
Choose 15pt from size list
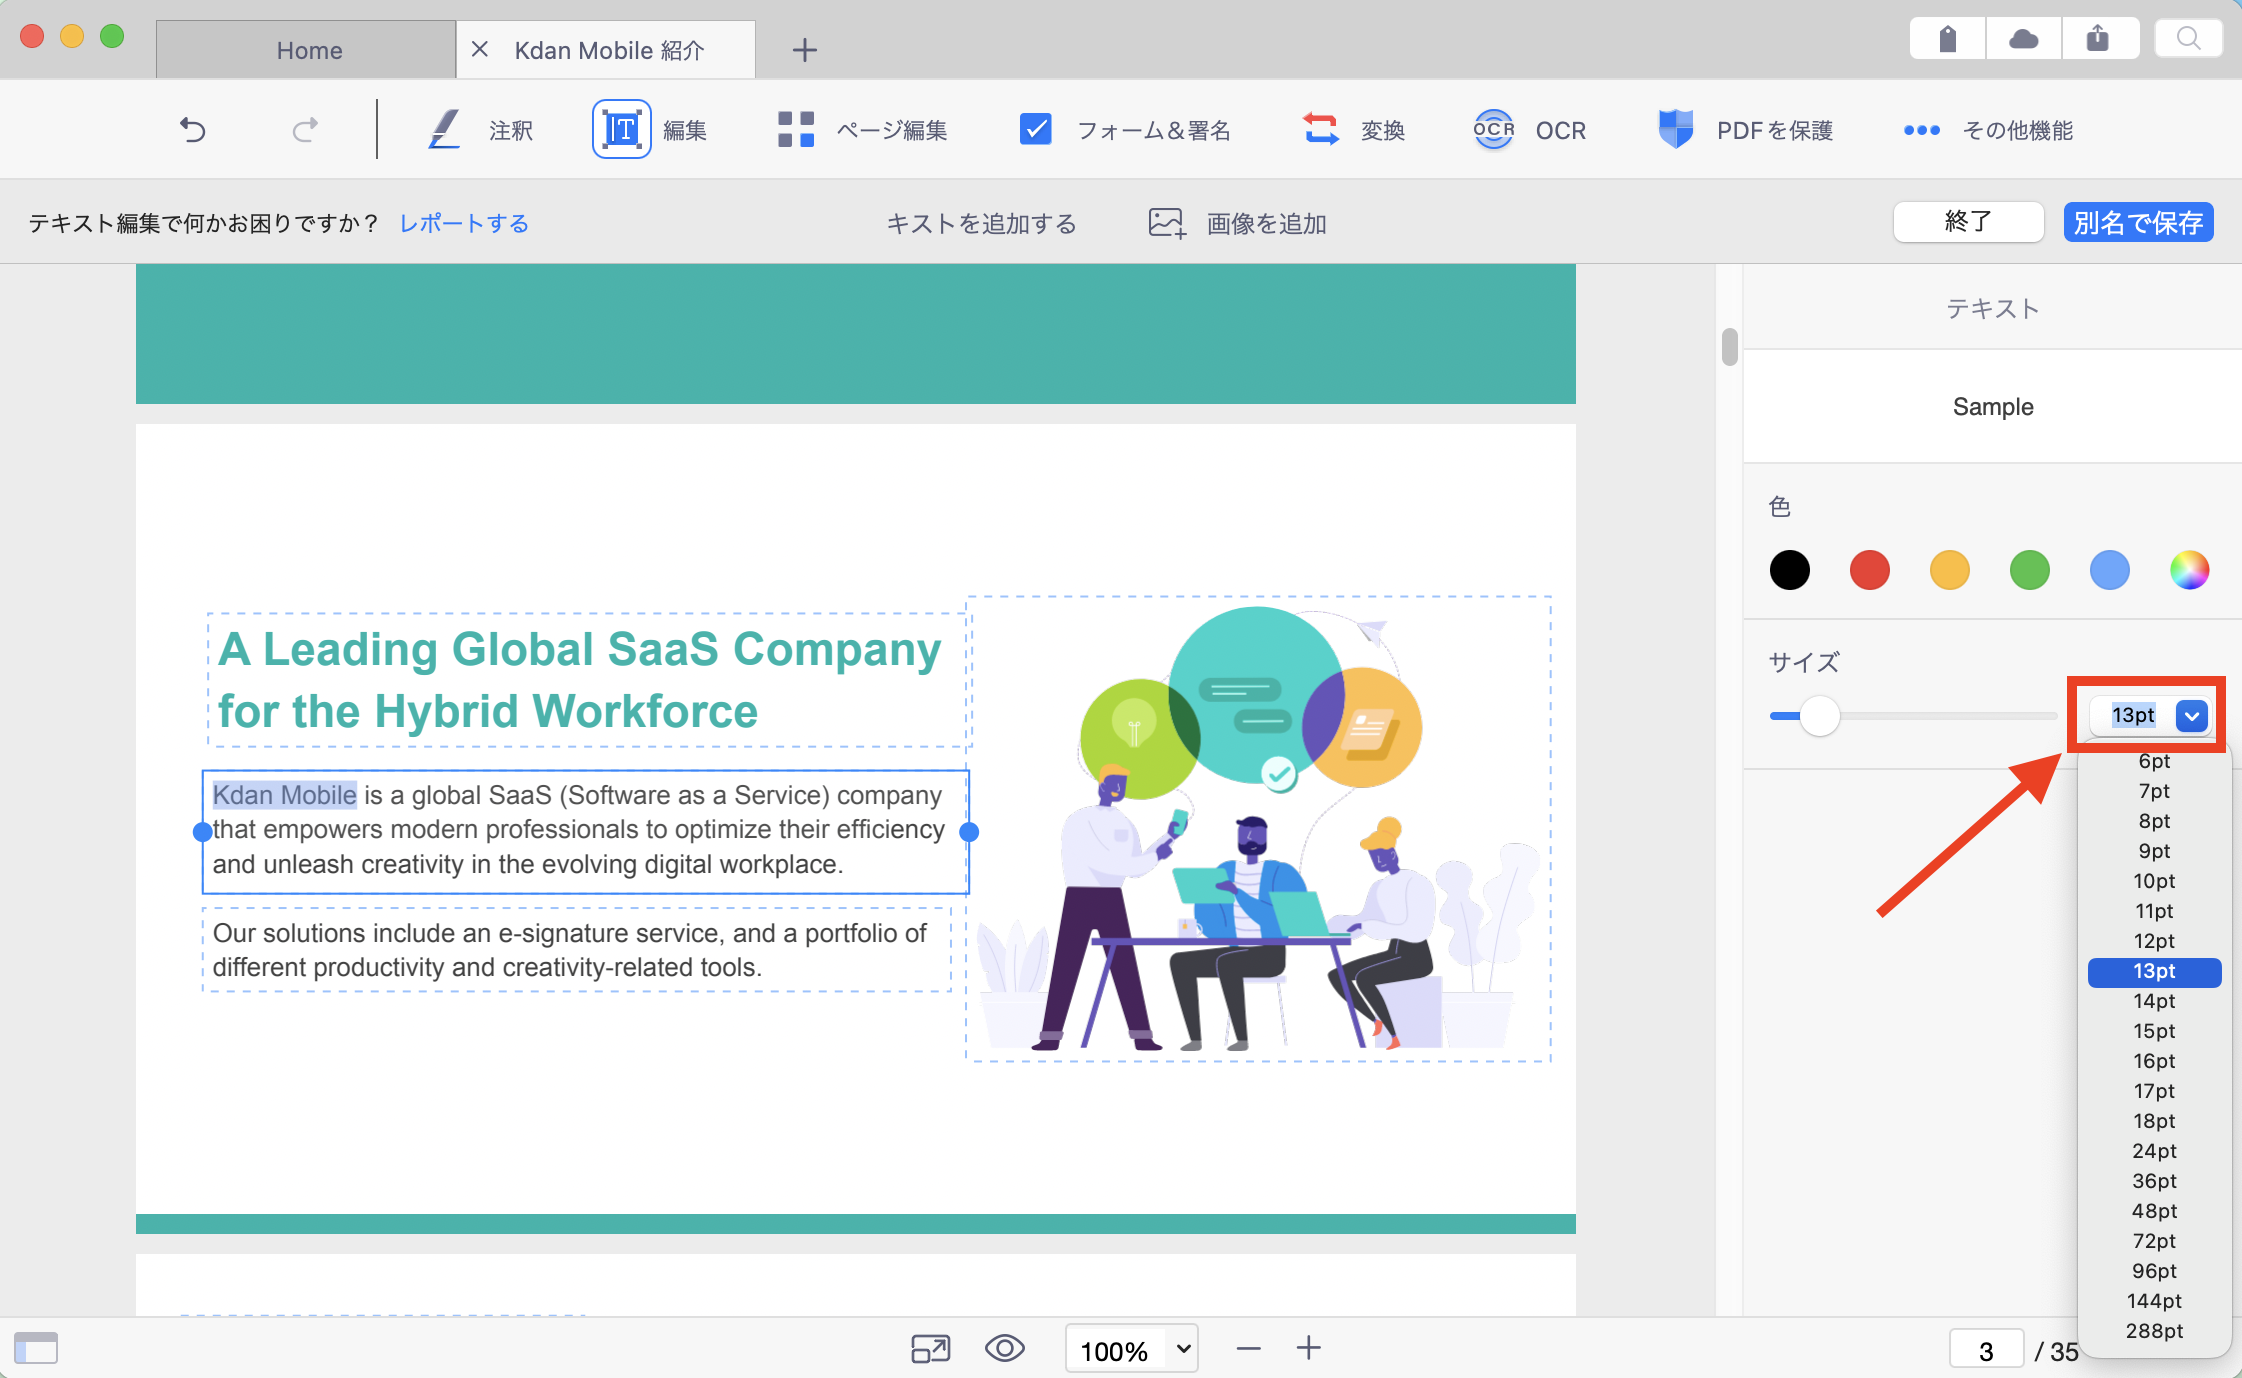click(x=2154, y=1031)
